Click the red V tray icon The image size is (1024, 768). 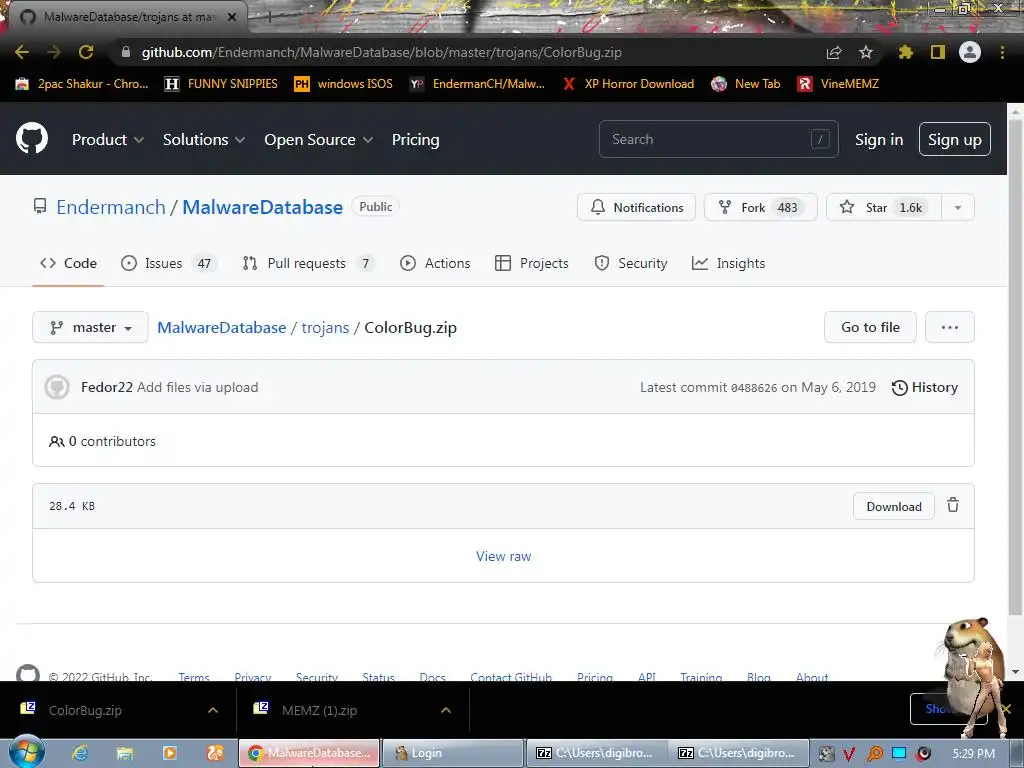pos(849,754)
